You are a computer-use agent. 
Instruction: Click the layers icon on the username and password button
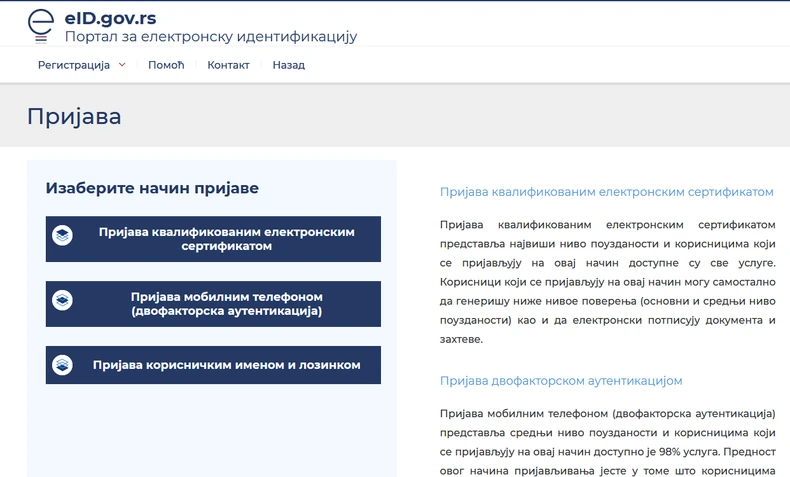tap(62, 365)
